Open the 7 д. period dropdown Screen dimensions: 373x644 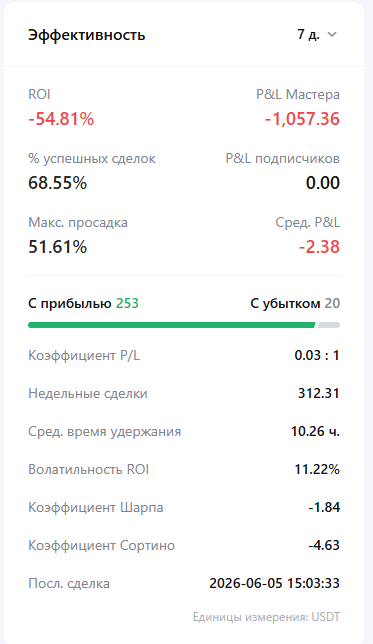coord(317,34)
